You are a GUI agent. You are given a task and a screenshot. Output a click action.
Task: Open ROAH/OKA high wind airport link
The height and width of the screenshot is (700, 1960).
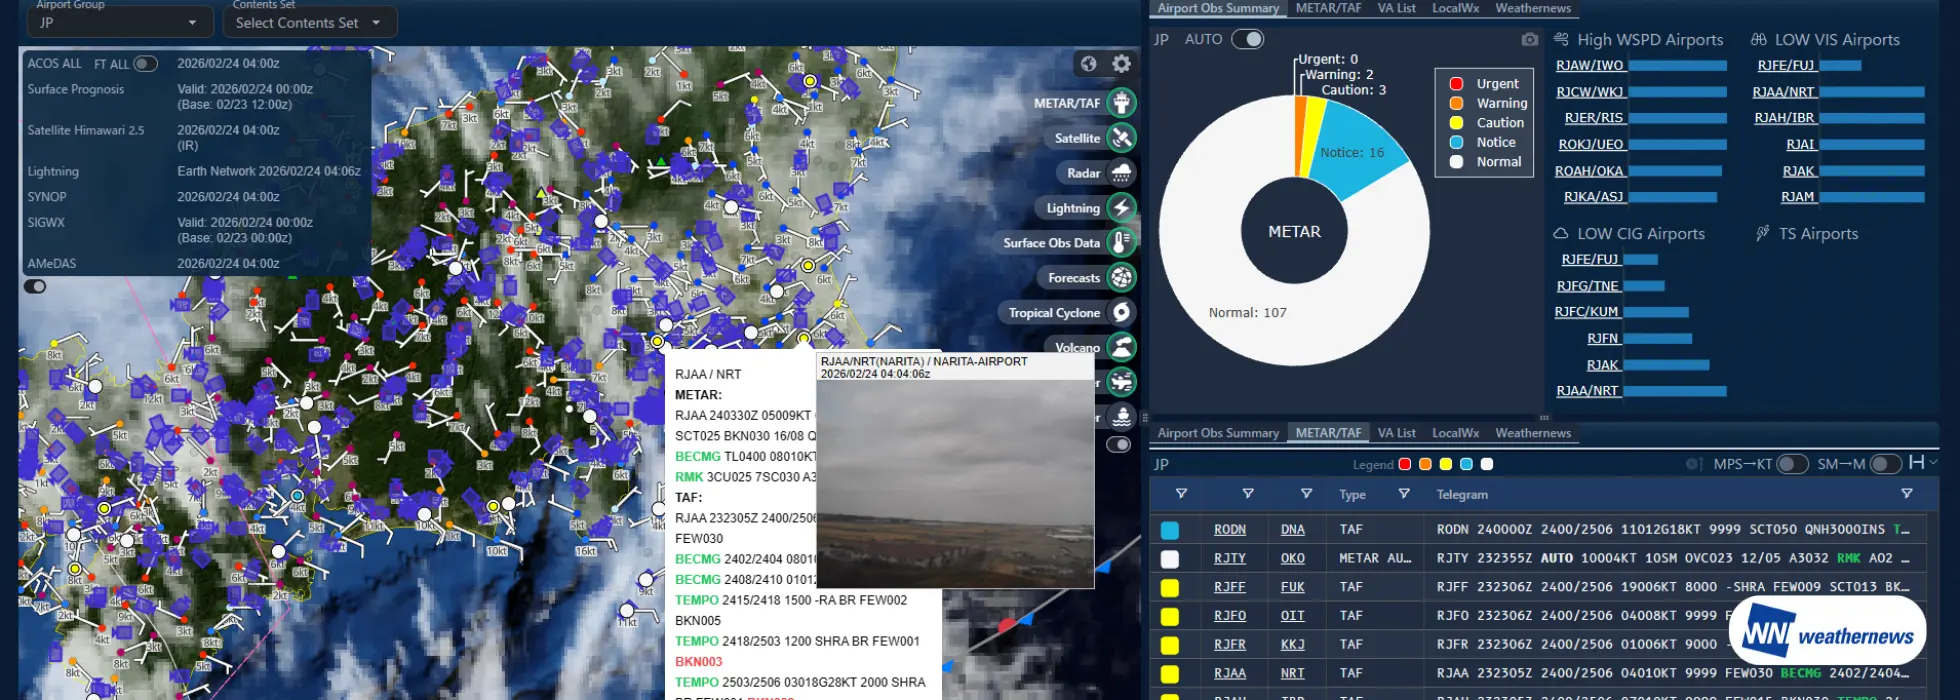[x=1589, y=171]
